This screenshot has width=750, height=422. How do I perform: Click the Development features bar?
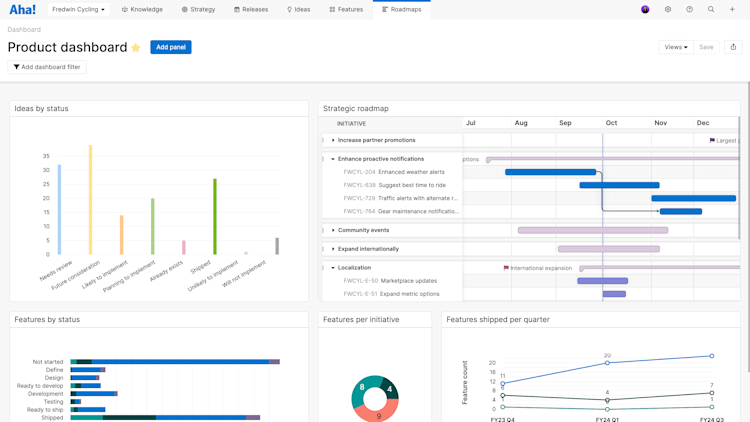pos(94,394)
